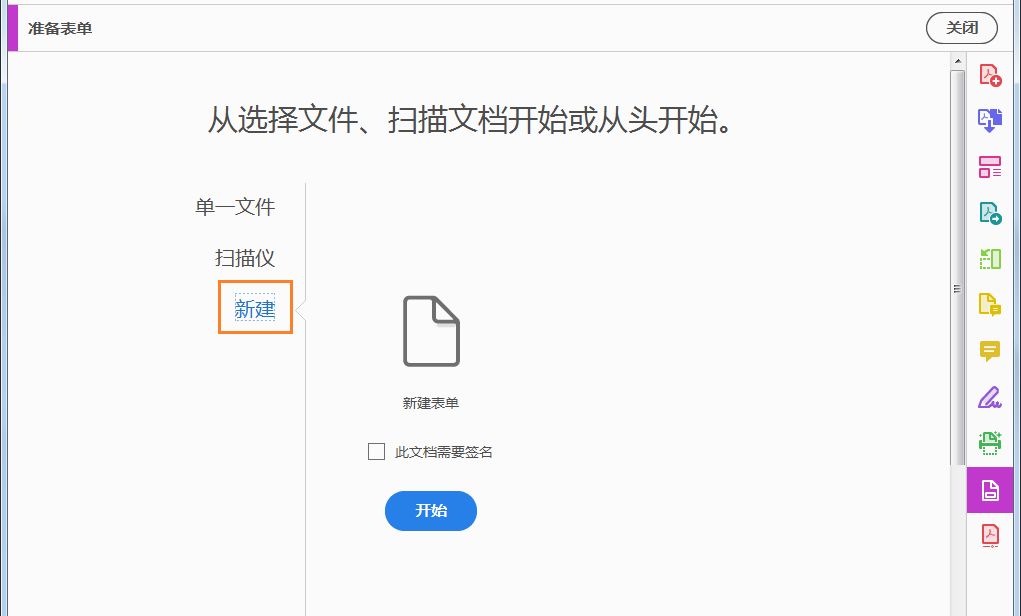Open the Comment tool
The width and height of the screenshot is (1021, 616).
pos(990,352)
